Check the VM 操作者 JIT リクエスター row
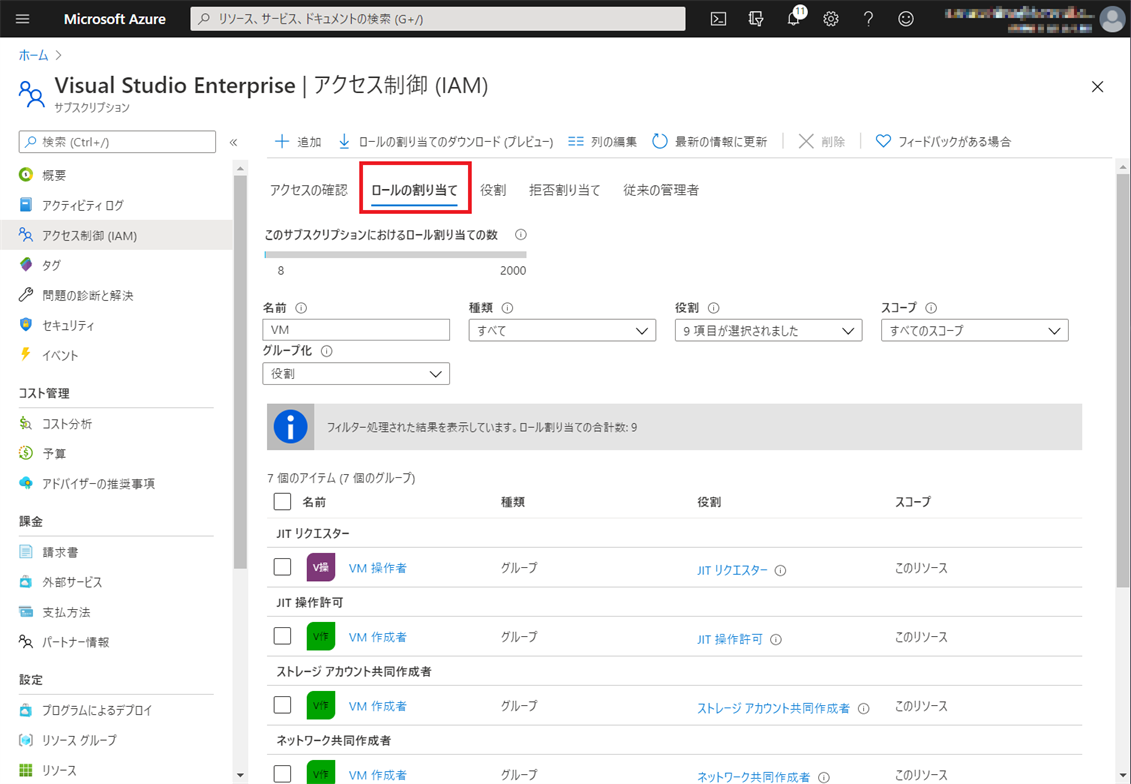Image resolution: width=1131 pixels, height=784 pixels. pyautogui.click(x=283, y=567)
